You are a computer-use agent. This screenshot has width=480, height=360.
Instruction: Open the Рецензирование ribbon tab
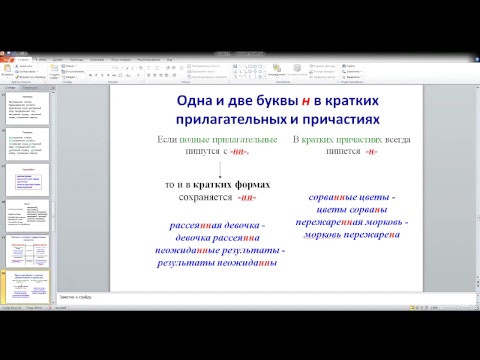click(x=149, y=60)
